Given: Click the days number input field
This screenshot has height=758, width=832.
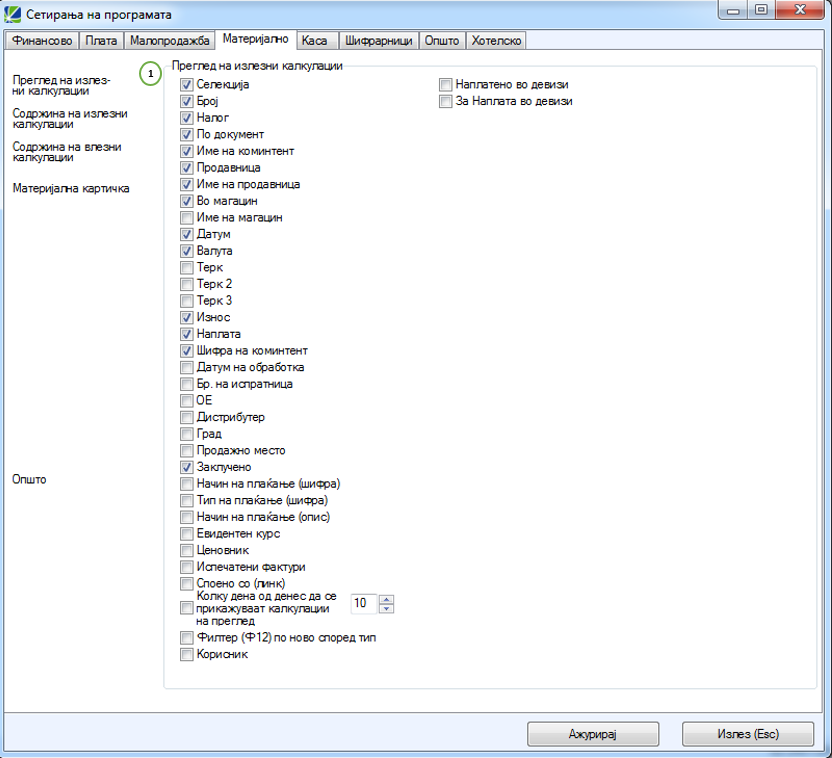Looking at the screenshot, I should pos(364,604).
